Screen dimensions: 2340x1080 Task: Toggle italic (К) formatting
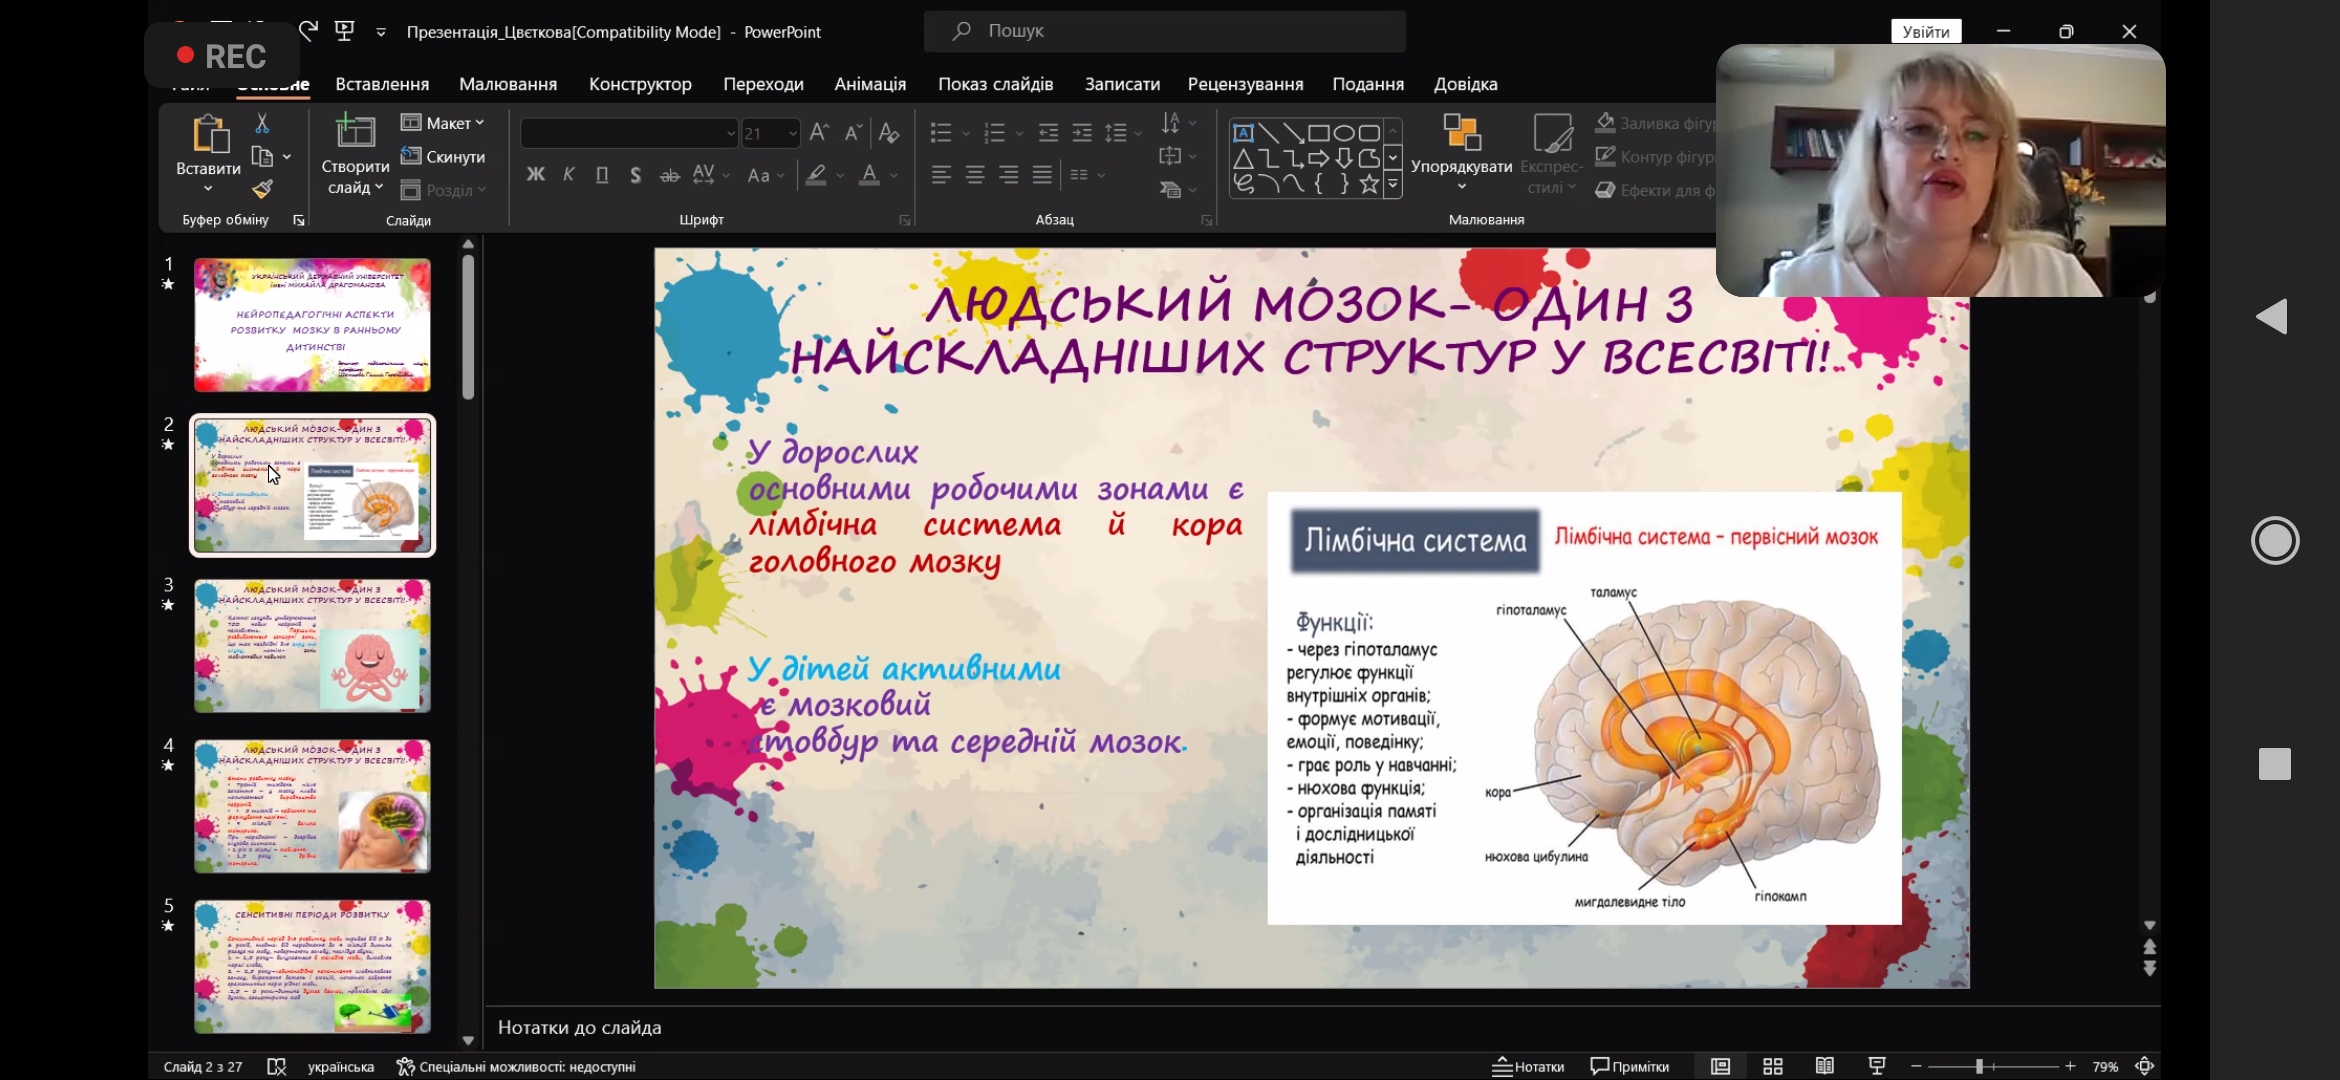coord(569,175)
